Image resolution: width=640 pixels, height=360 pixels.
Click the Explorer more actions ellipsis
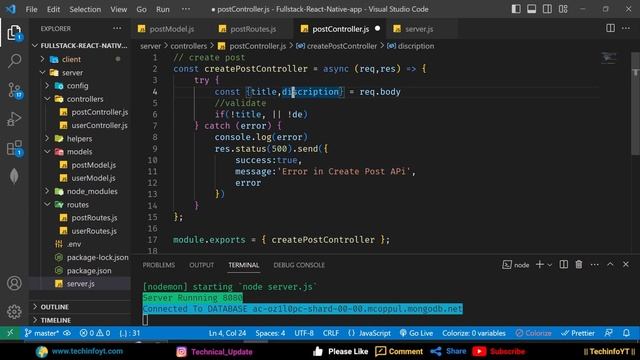pyautogui.click(x=117, y=29)
